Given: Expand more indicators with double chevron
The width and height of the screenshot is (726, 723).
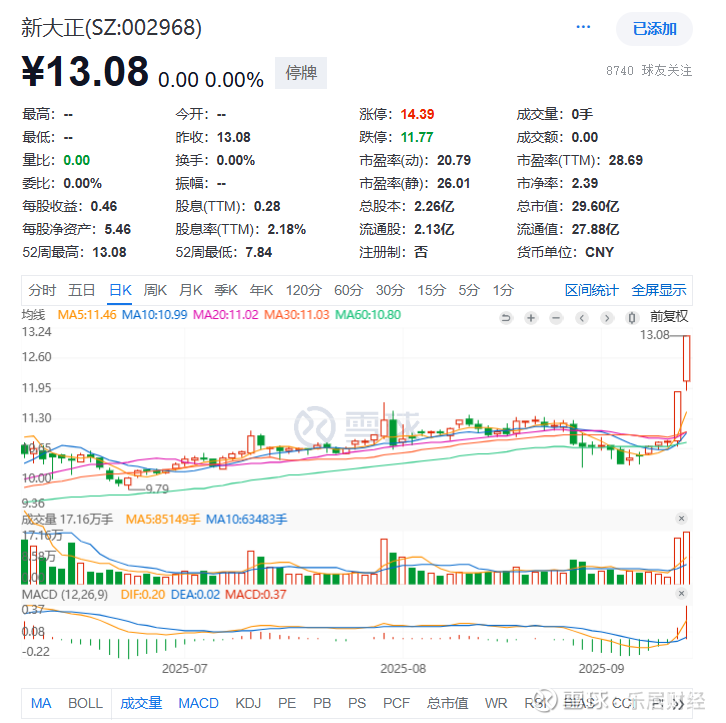Looking at the screenshot, I should pos(679,704).
